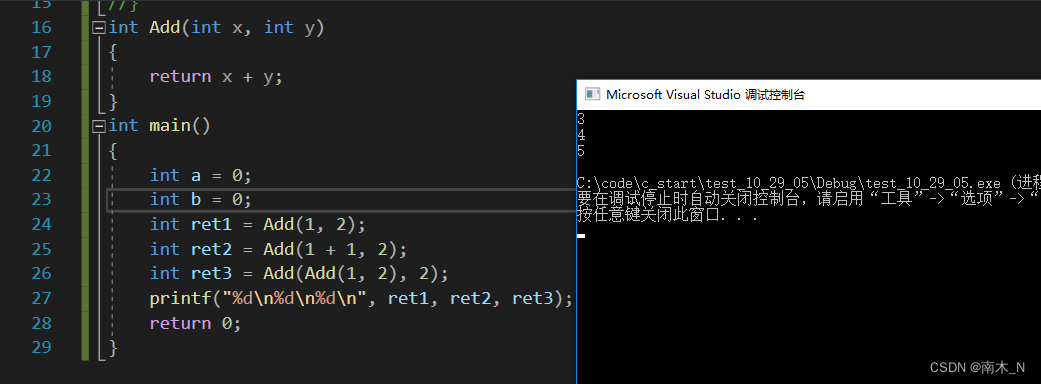The image size is (1041, 384).
Task: Click the 'int Add(int x, int y)' declaration
Action: 216,28
